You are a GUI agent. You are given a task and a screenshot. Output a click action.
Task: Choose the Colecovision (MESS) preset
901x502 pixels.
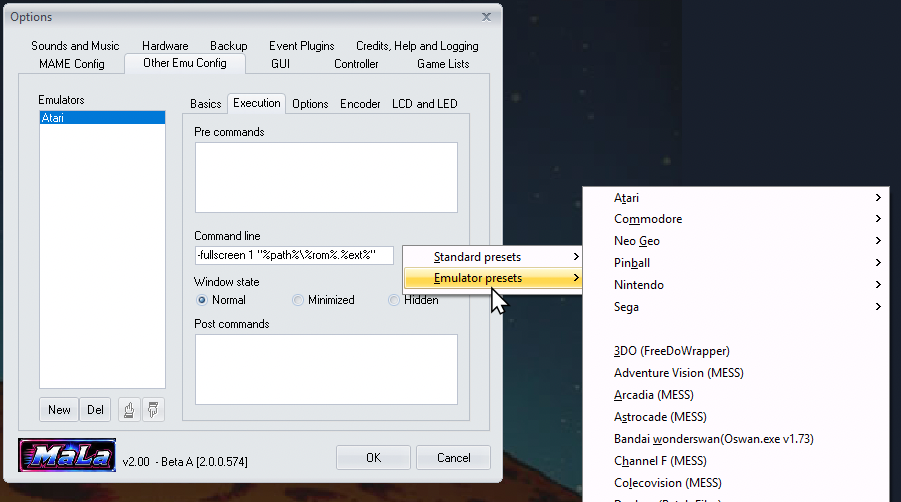736,483
